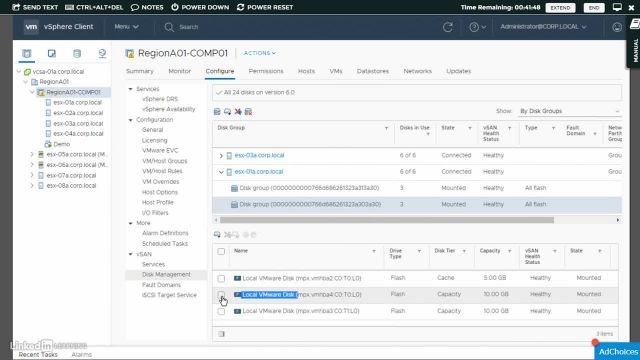
Task: Click the END lab button
Action: (594, 8)
